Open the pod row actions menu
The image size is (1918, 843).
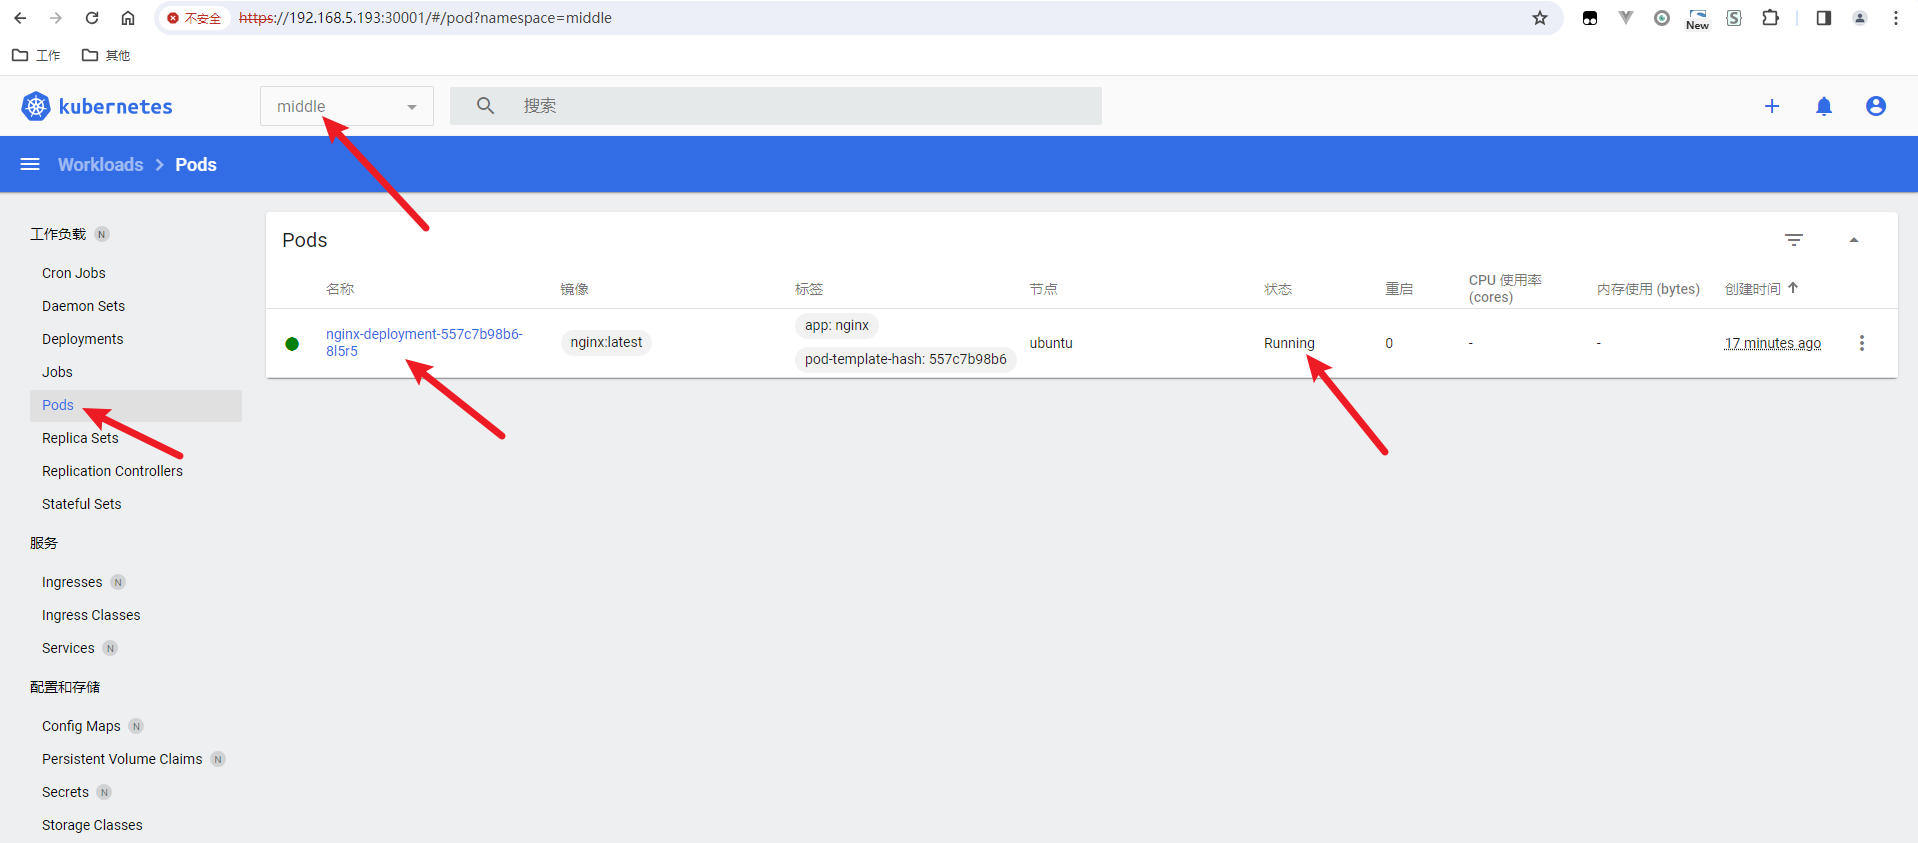coord(1862,343)
